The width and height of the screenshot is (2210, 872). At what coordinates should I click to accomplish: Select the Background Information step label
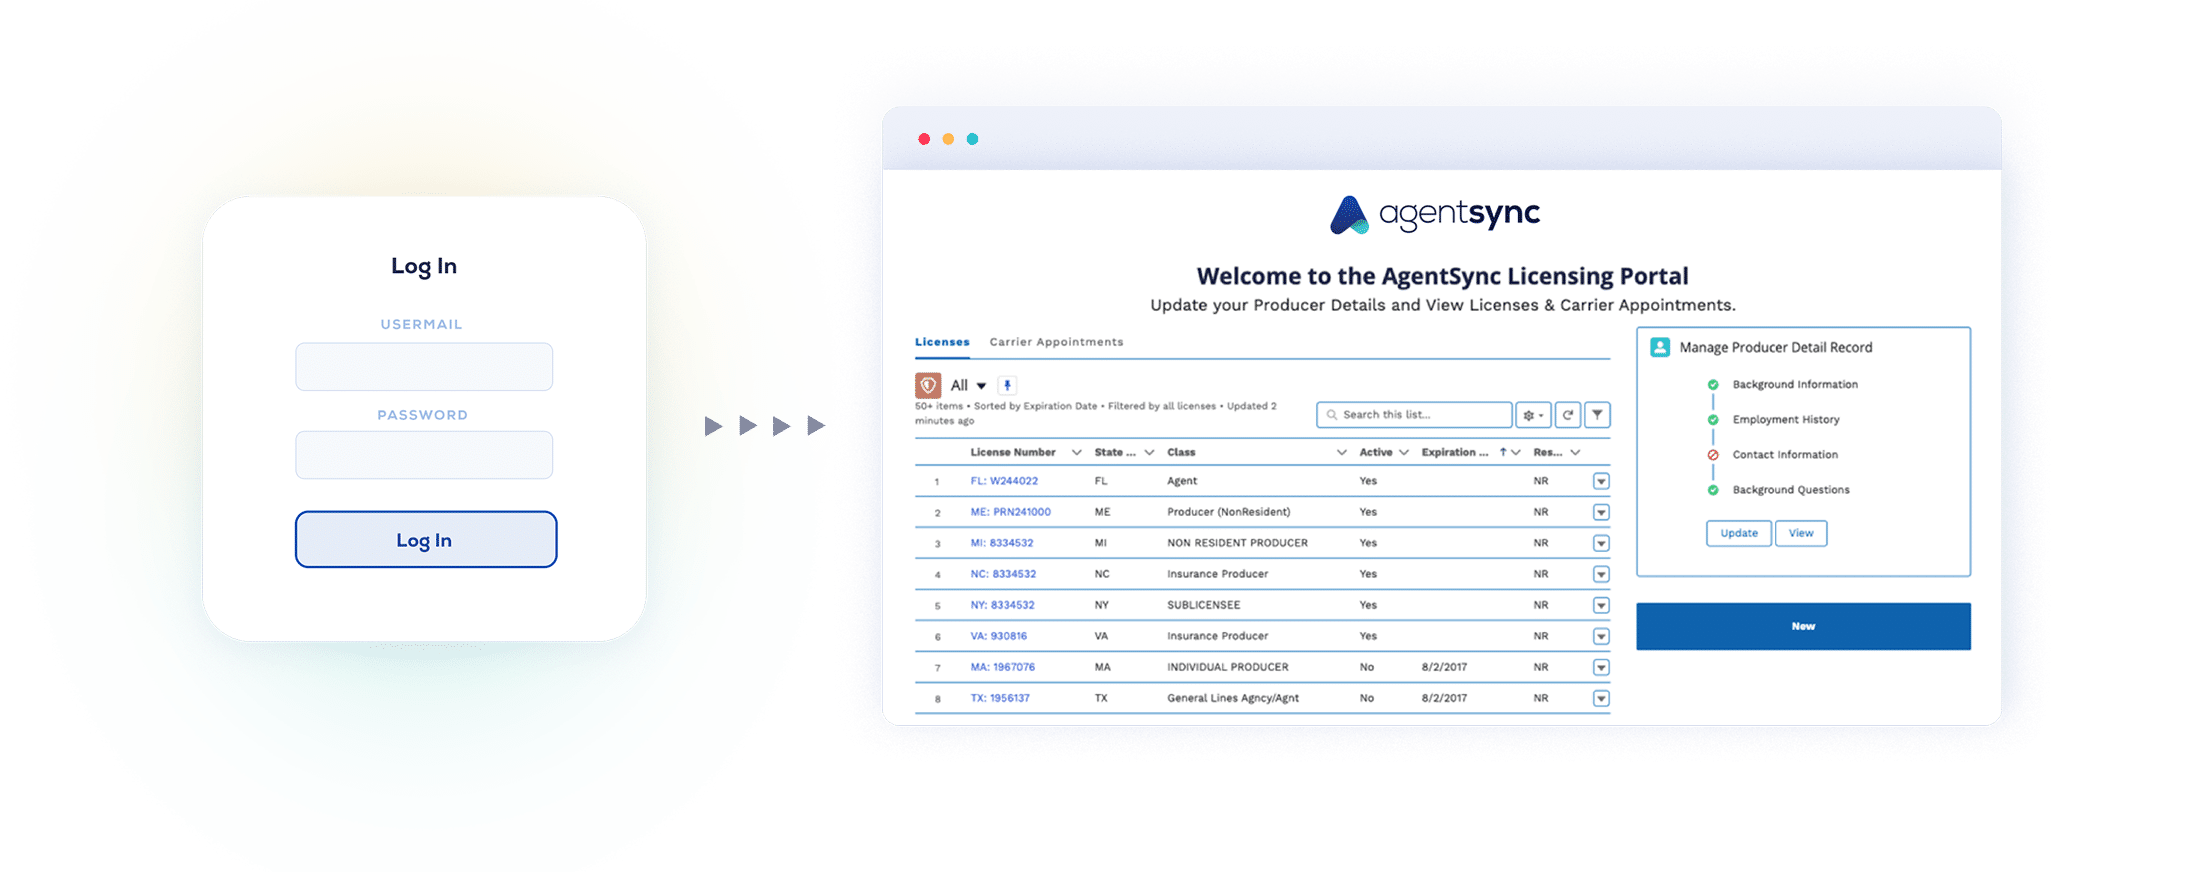click(1795, 385)
